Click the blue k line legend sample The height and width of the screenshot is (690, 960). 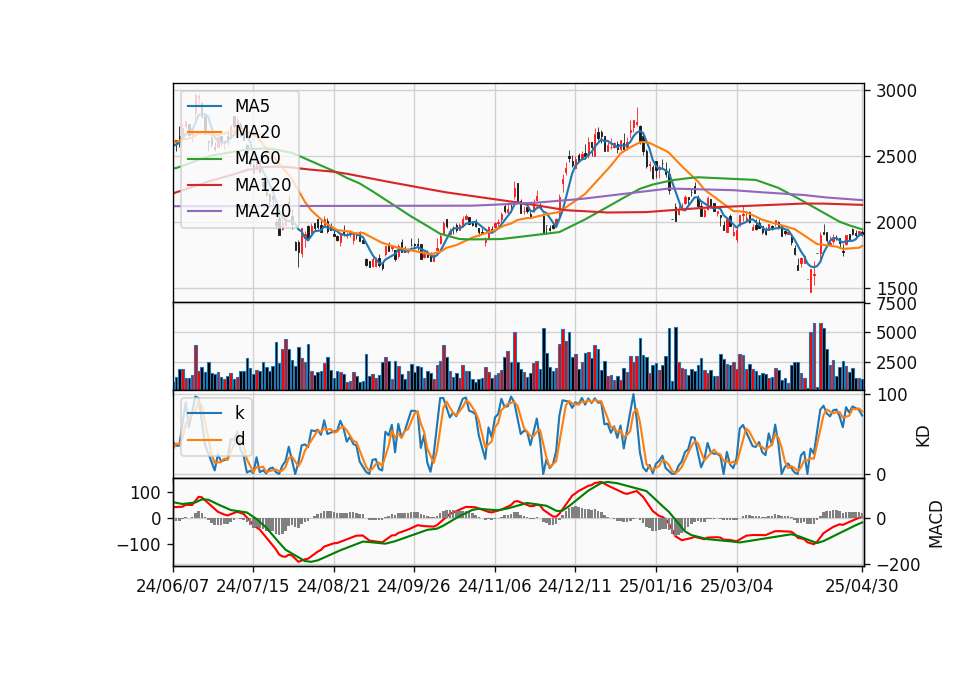click(x=204, y=413)
